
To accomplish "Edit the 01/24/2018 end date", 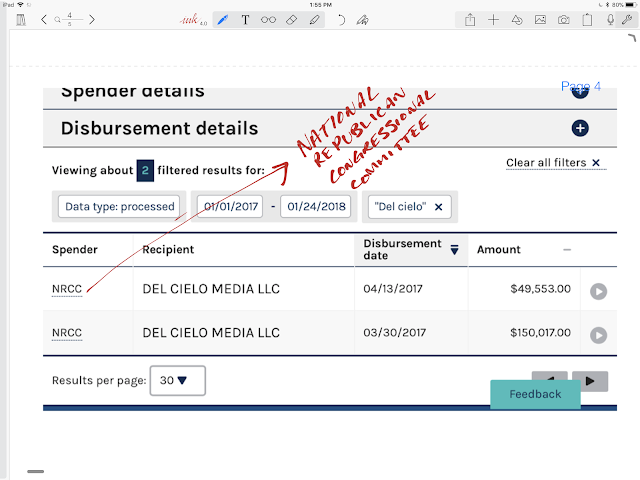I will (x=316, y=207).
